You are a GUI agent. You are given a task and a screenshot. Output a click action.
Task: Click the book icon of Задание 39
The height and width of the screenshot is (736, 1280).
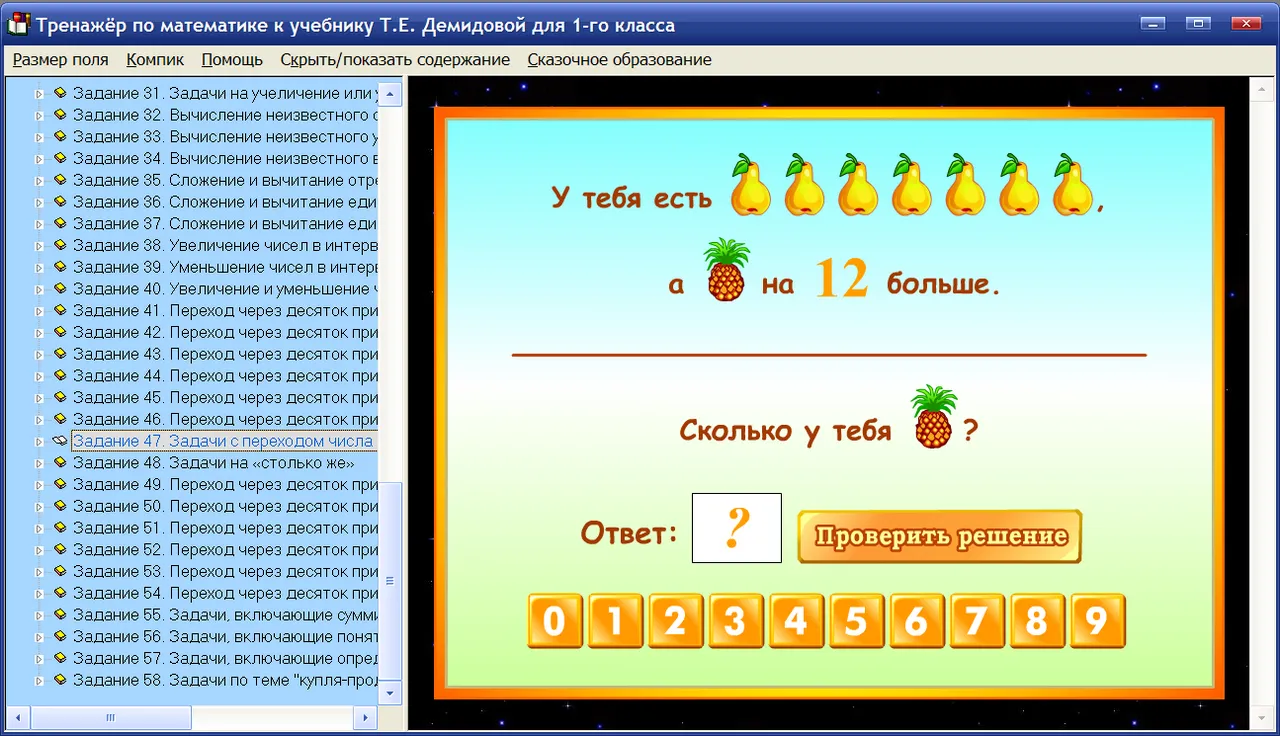click(60, 267)
